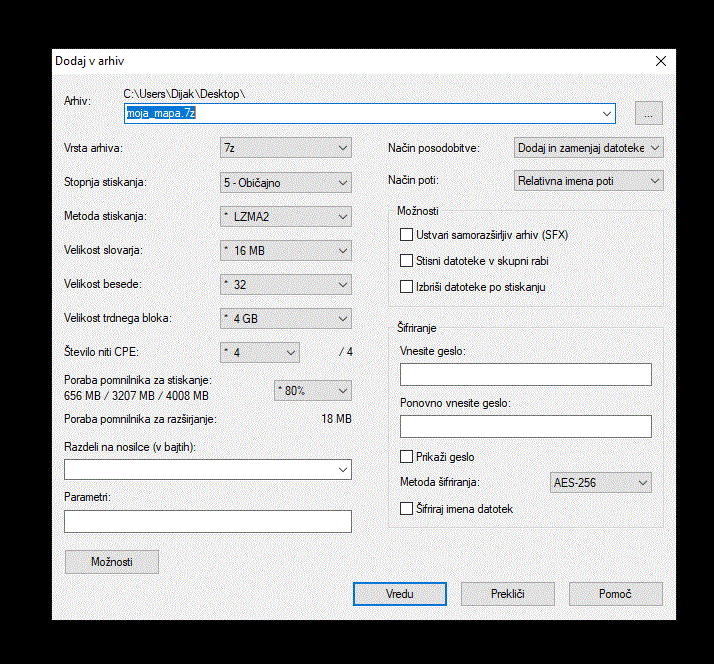
Task: Open the 80% memory usage dropdown
Action: point(312,390)
